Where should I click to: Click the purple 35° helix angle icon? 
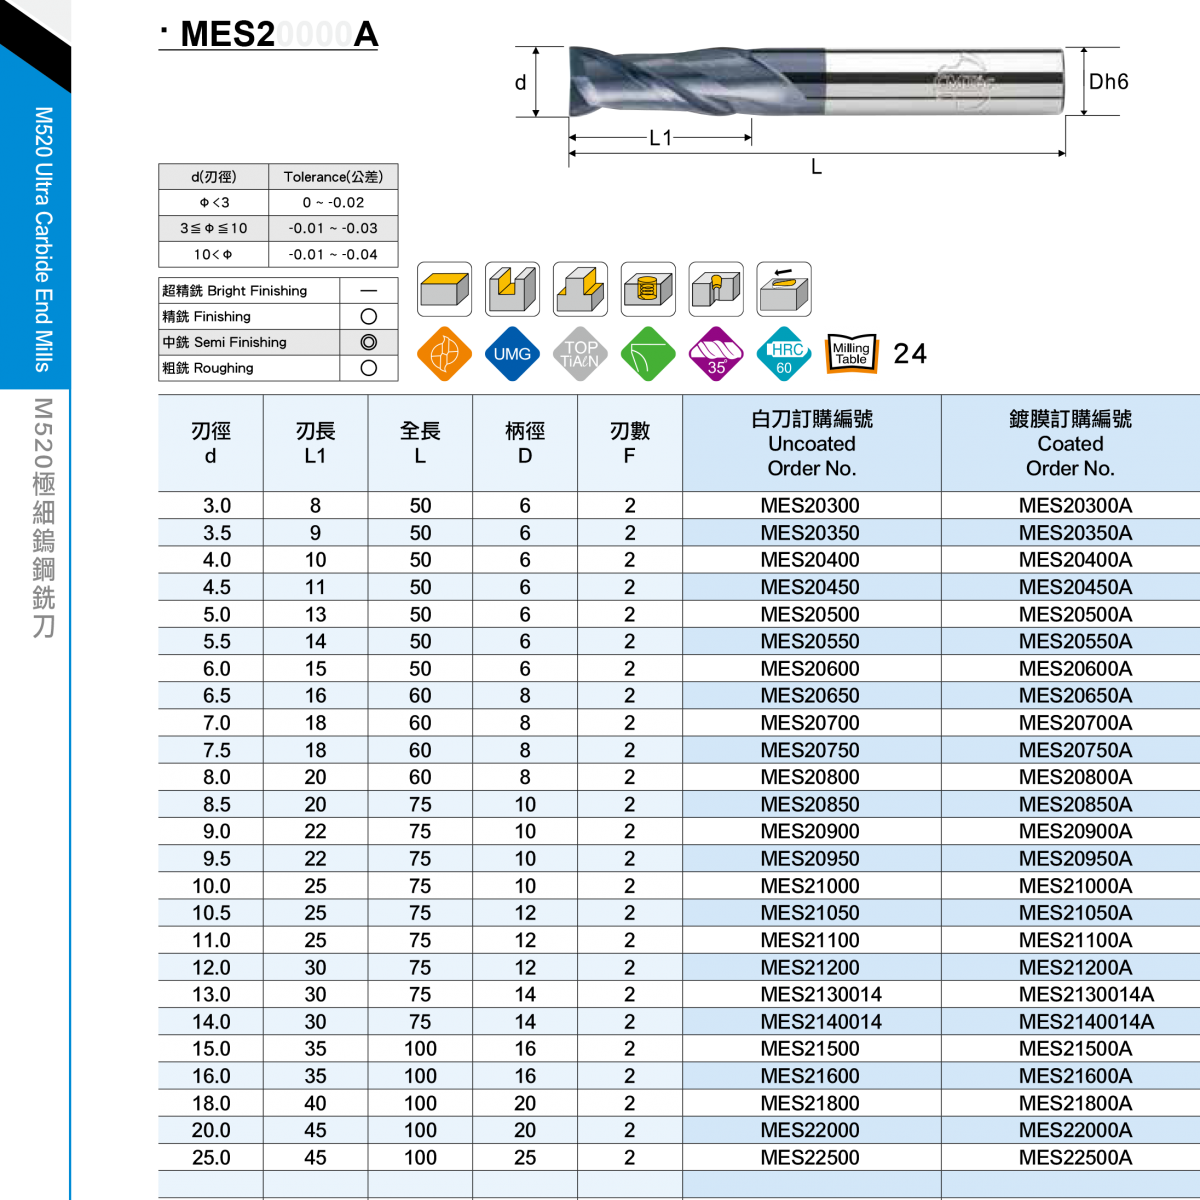716,354
